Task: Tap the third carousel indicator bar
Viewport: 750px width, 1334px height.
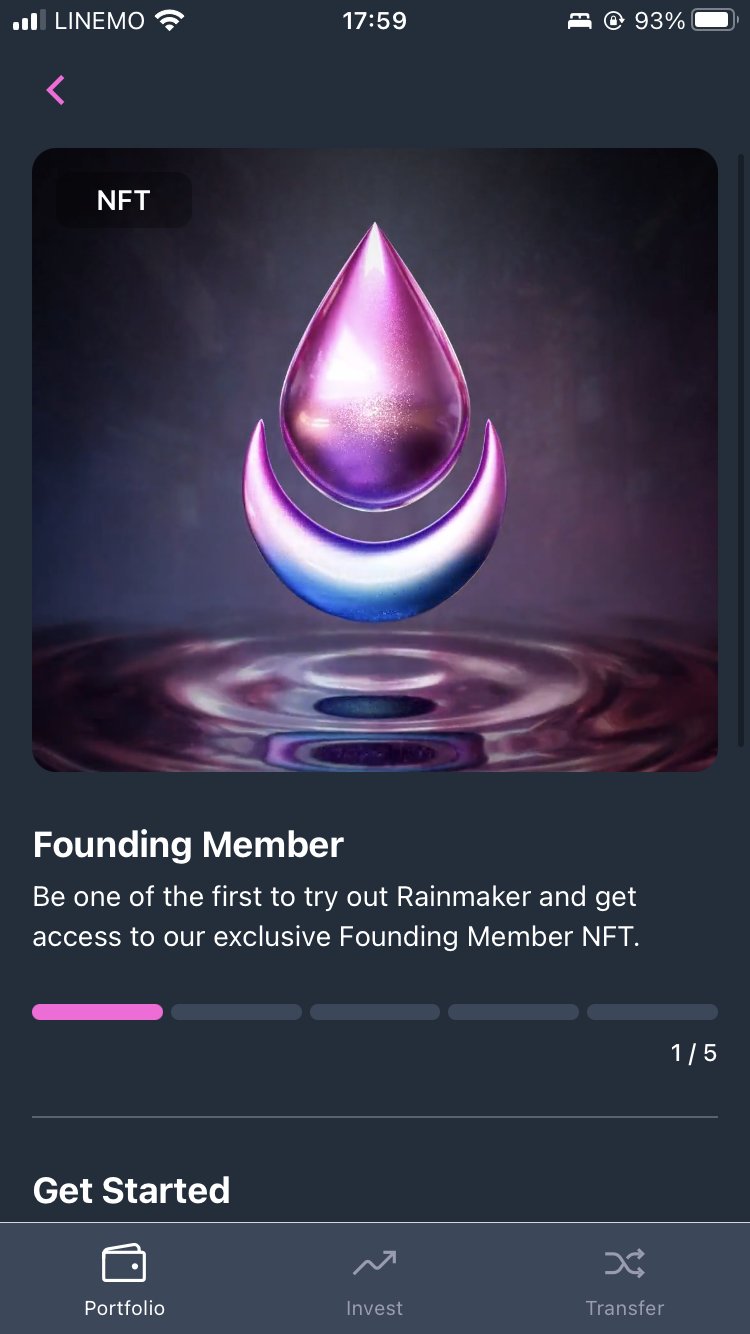Action: click(x=375, y=1012)
